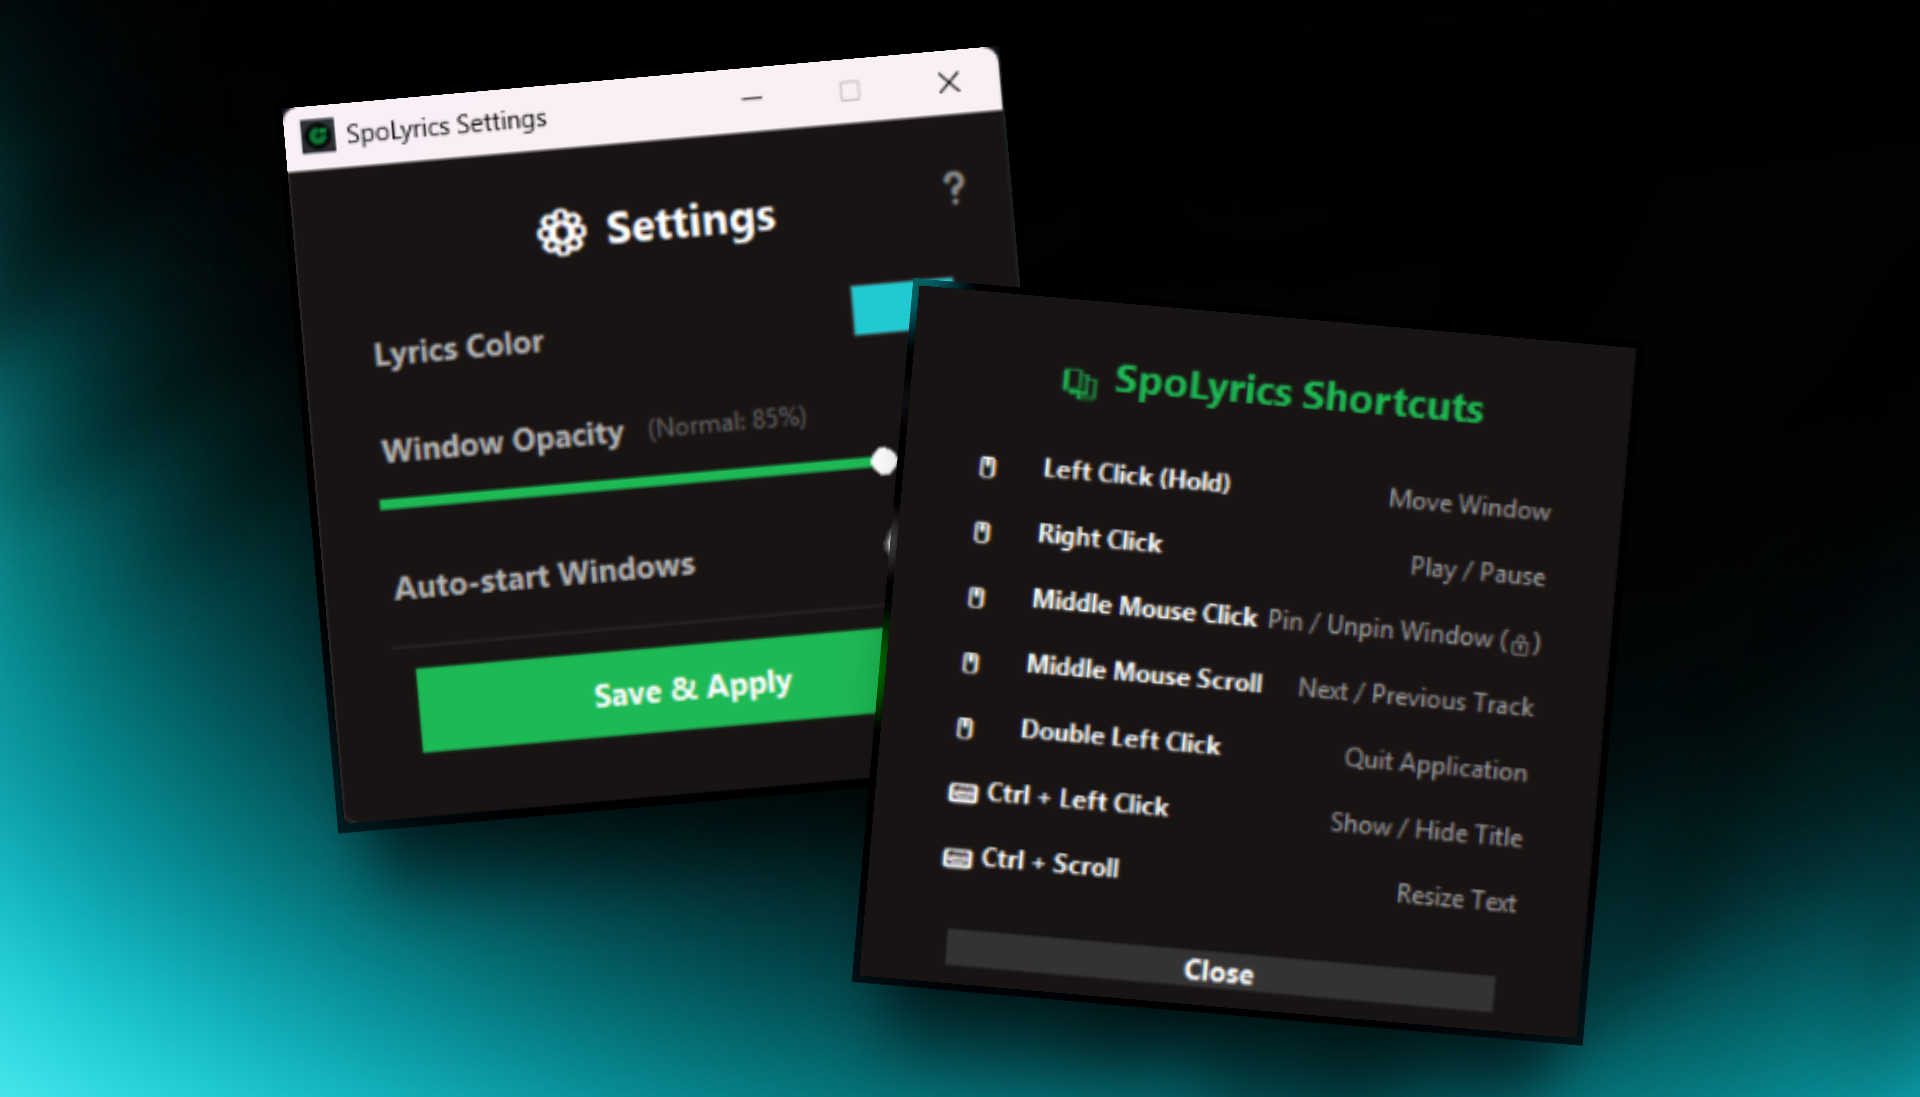Click keyboard icon beside Ctrl + Left Click
This screenshot has height=1097, width=1920.
tap(962, 793)
